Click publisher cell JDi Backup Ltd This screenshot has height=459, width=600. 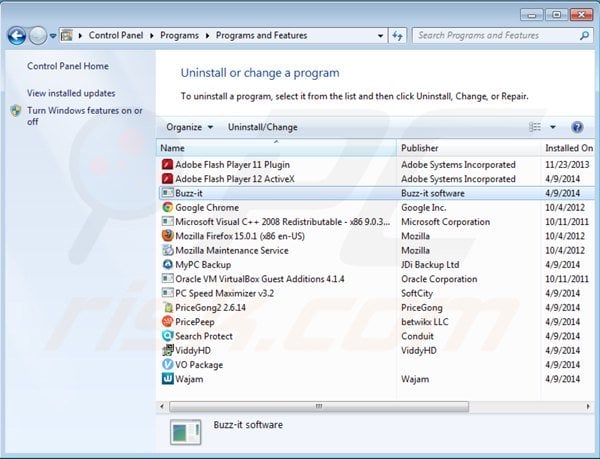point(430,265)
